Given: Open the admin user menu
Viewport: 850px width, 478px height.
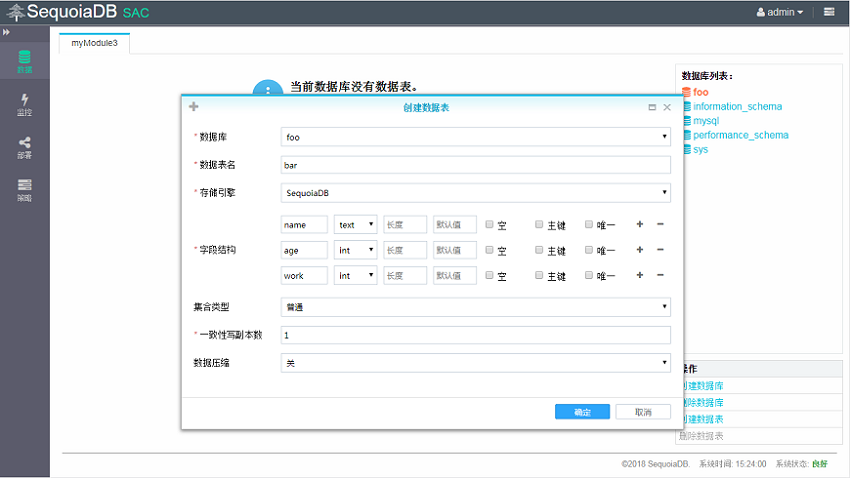Looking at the screenshot, I should [x=780, y=12].
